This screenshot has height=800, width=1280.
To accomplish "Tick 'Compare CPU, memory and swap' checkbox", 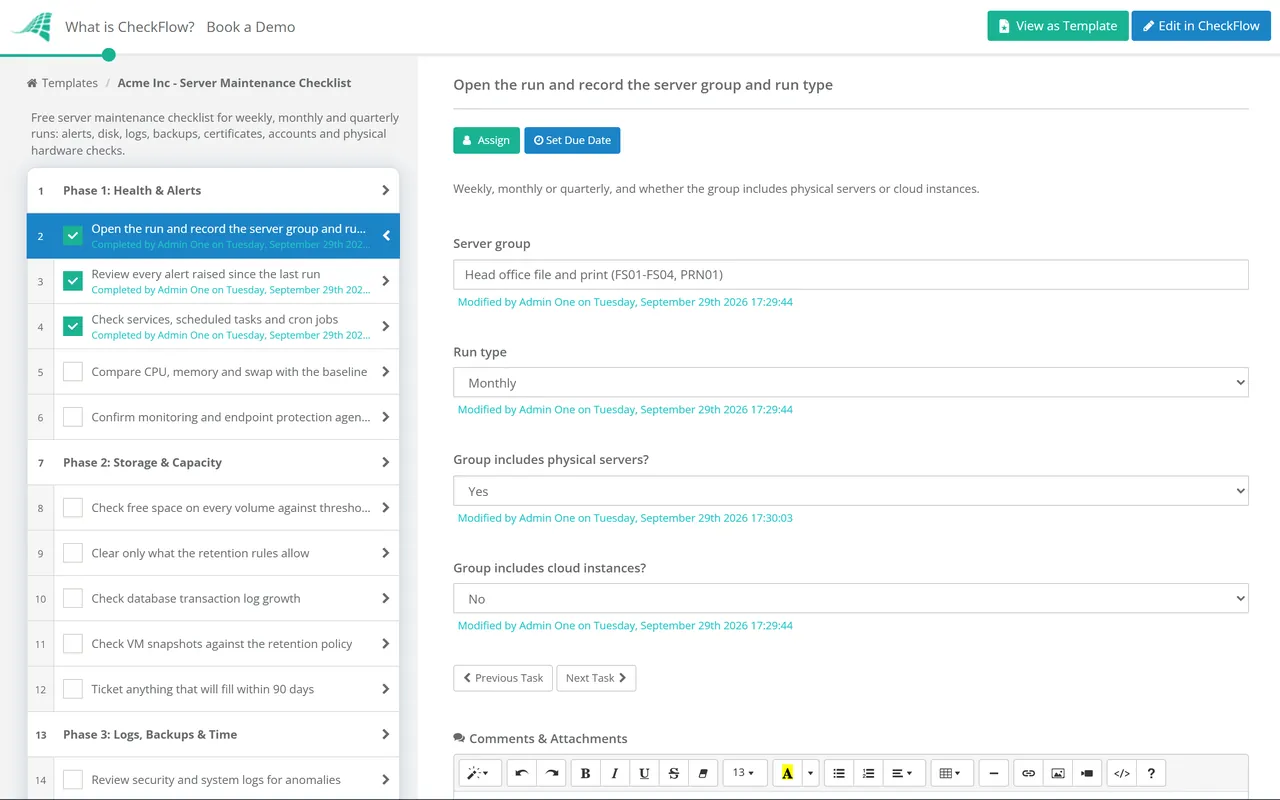I will pyautogui.click(x=73, y=372).
